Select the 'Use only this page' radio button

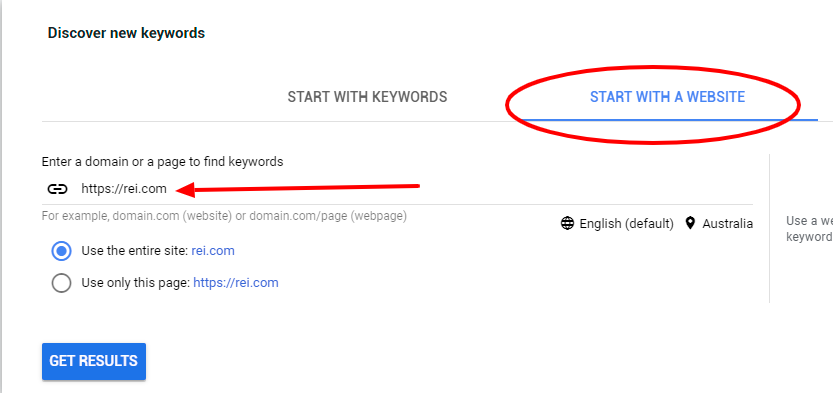click(x=62, y=283)
